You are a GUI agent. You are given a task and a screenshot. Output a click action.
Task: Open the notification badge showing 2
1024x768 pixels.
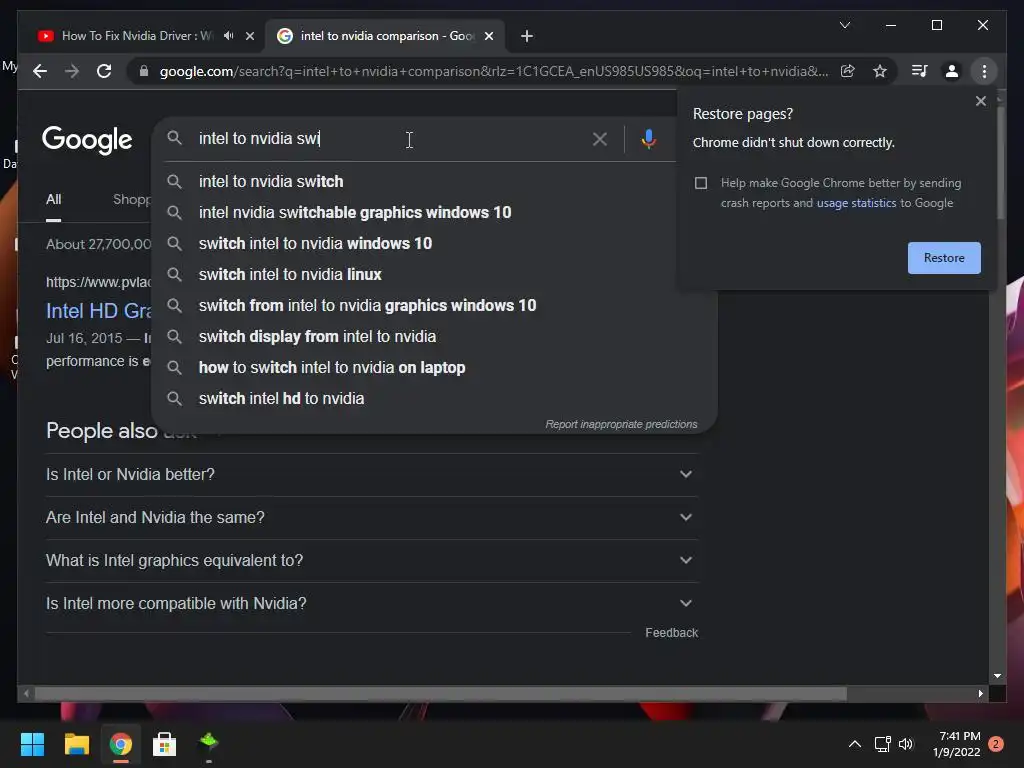pos(996,744)
